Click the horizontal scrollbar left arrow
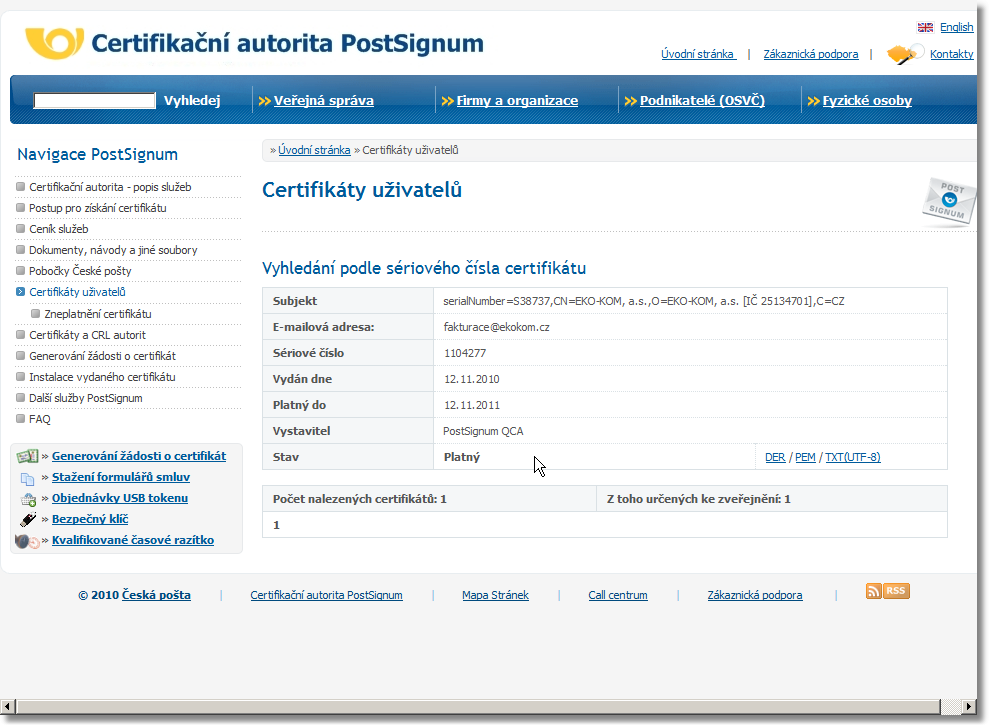 pos(7,706)
